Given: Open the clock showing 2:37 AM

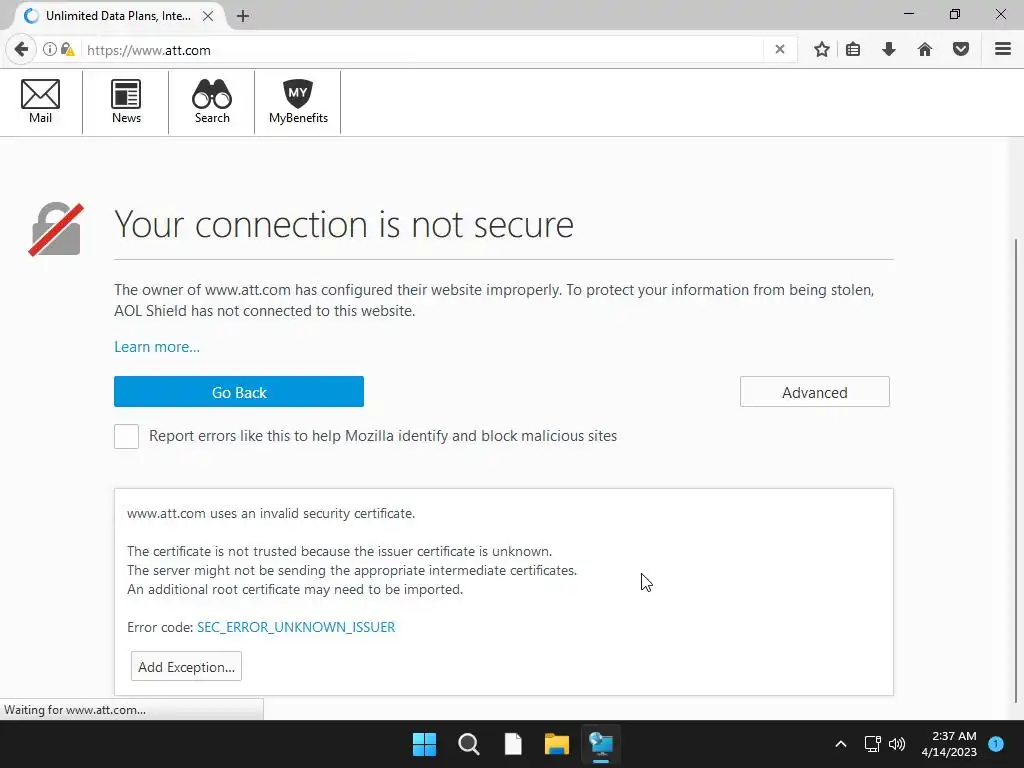Looking at the screenshot, I should pos(949,744).
